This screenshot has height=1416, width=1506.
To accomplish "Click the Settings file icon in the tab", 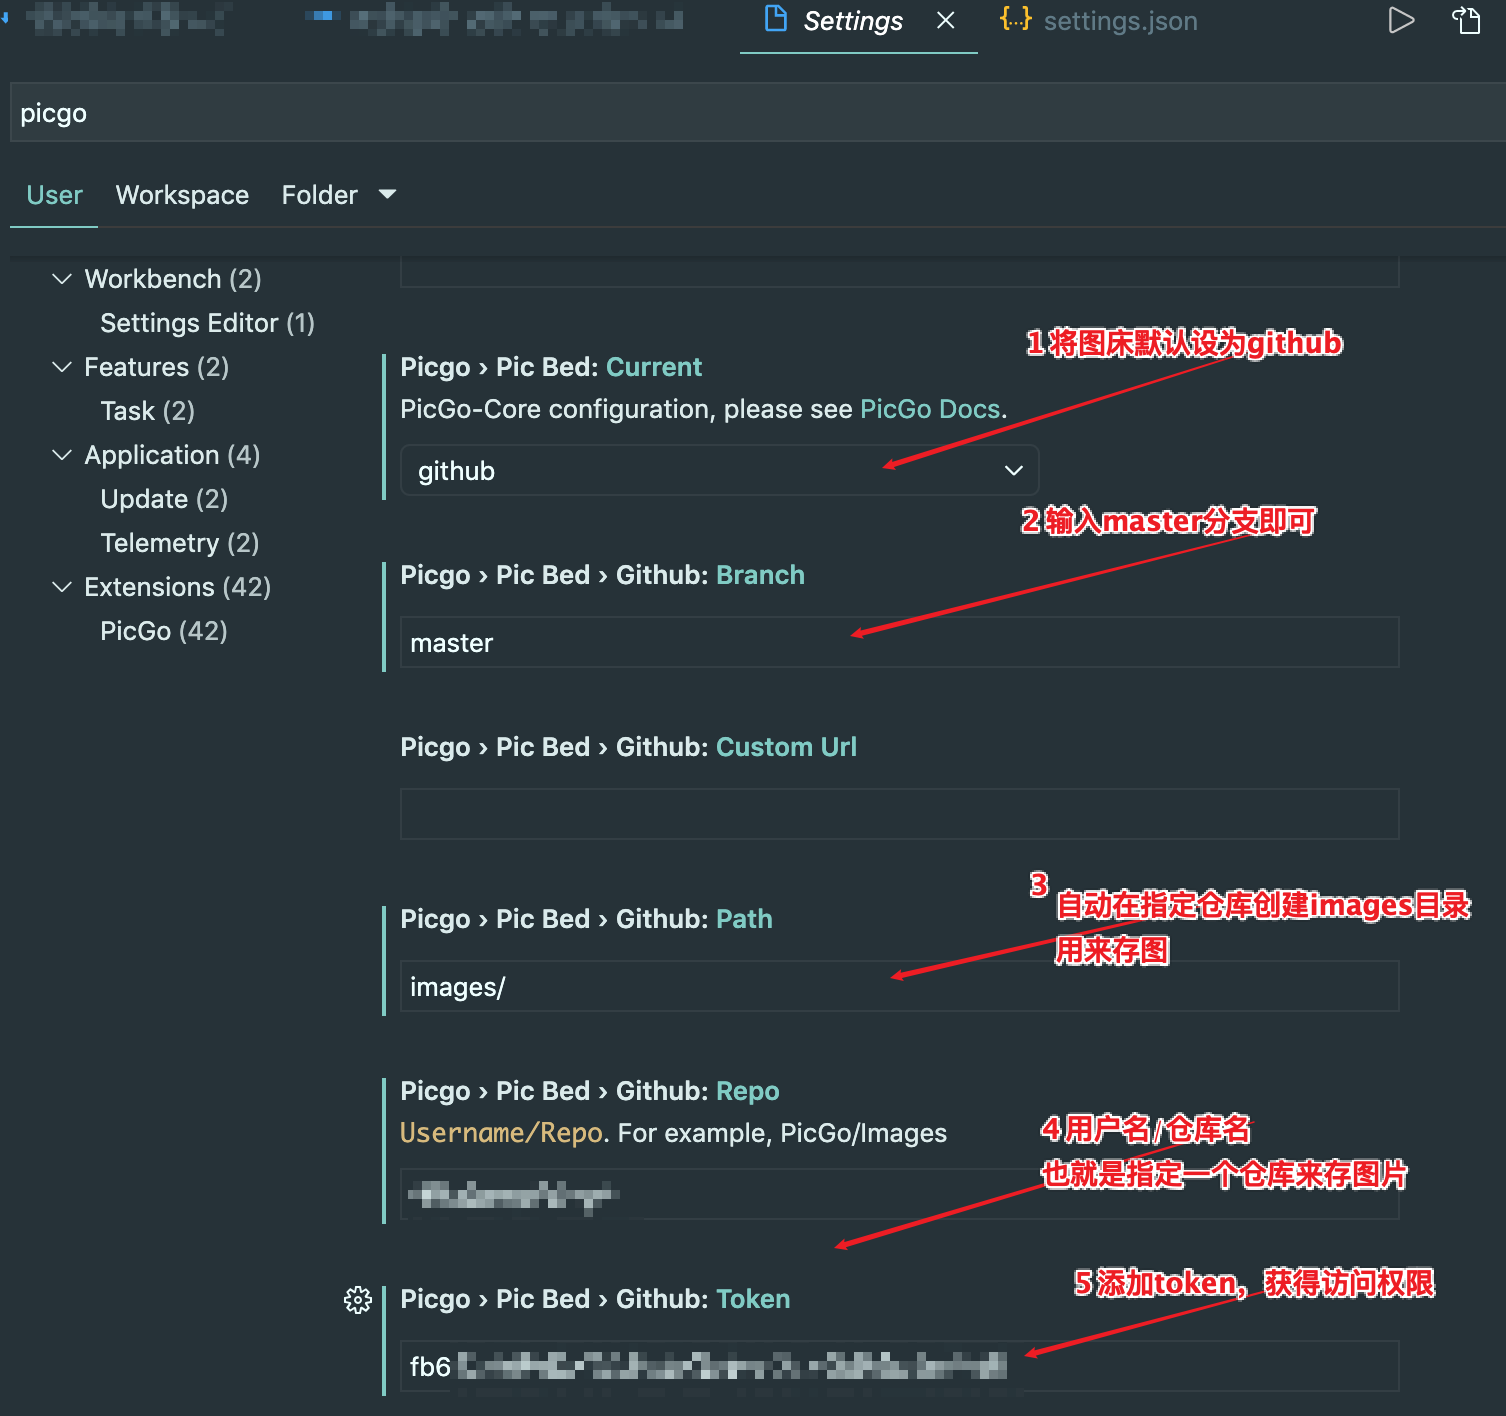I will point(775,19).
